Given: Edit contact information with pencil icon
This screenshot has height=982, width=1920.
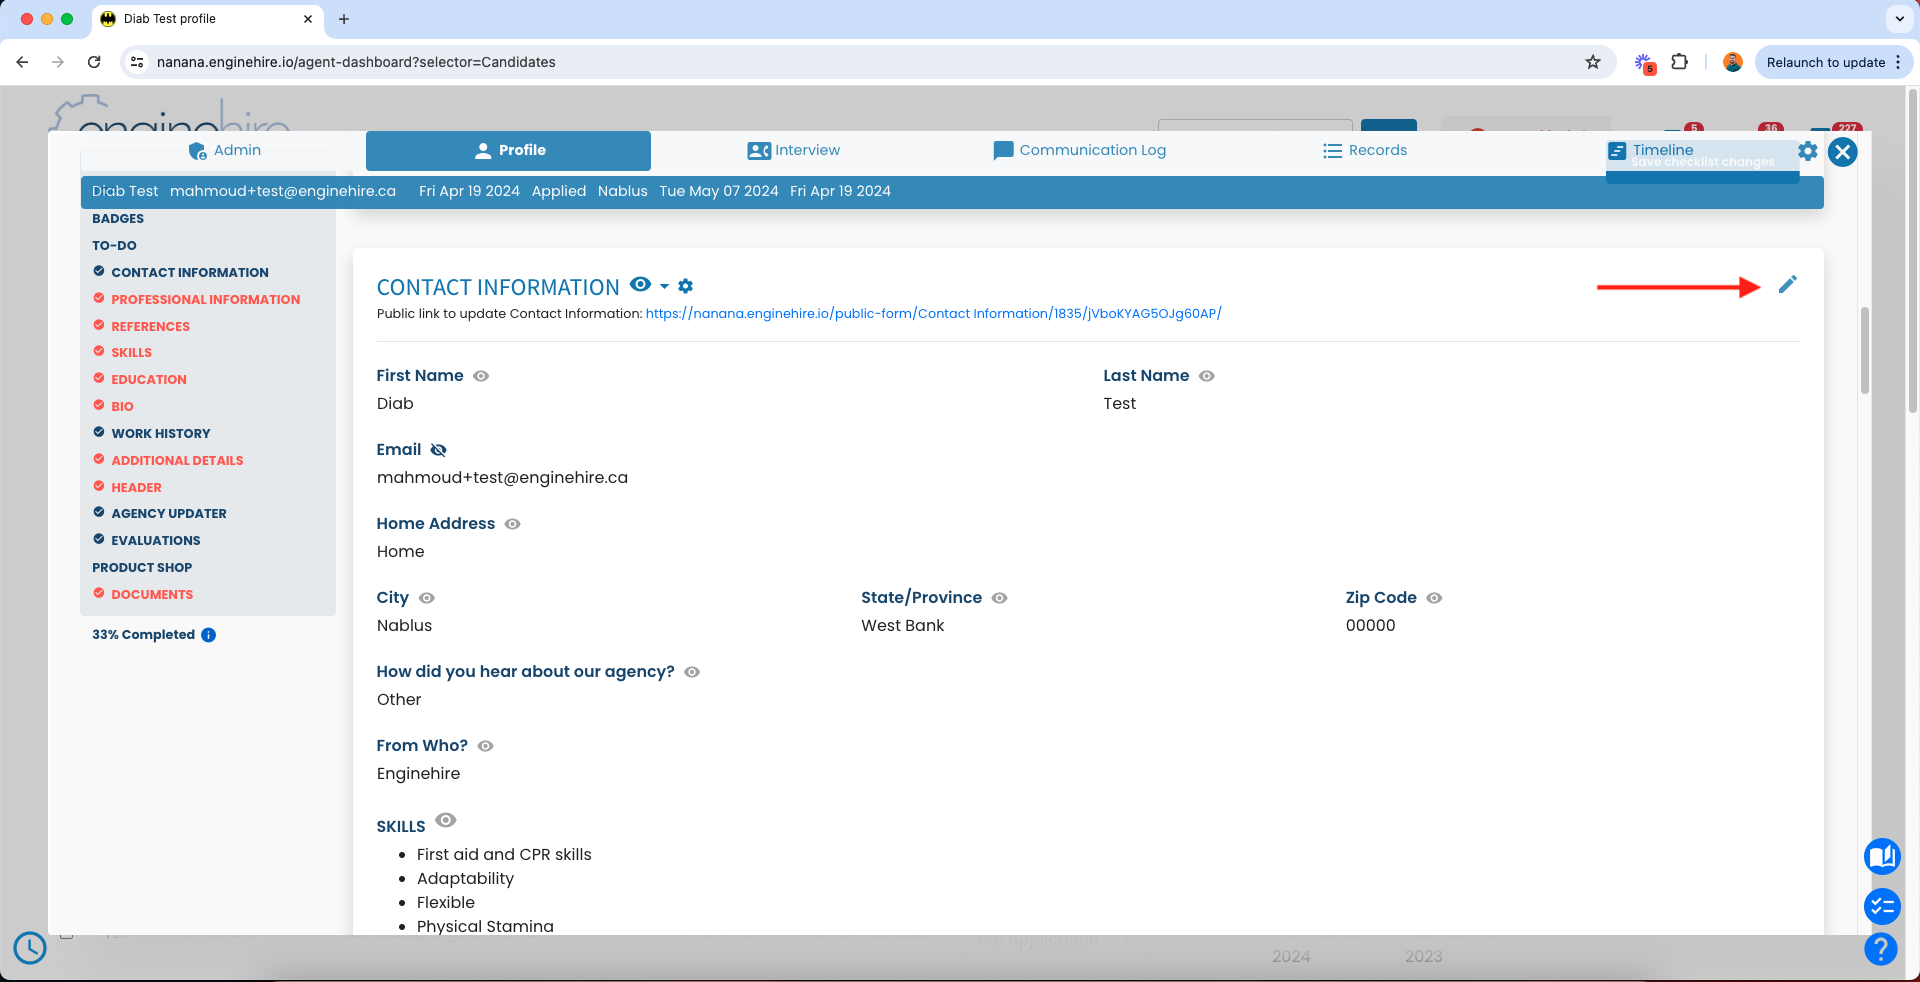Looking at the screenshot, I should pos(1788,285).
